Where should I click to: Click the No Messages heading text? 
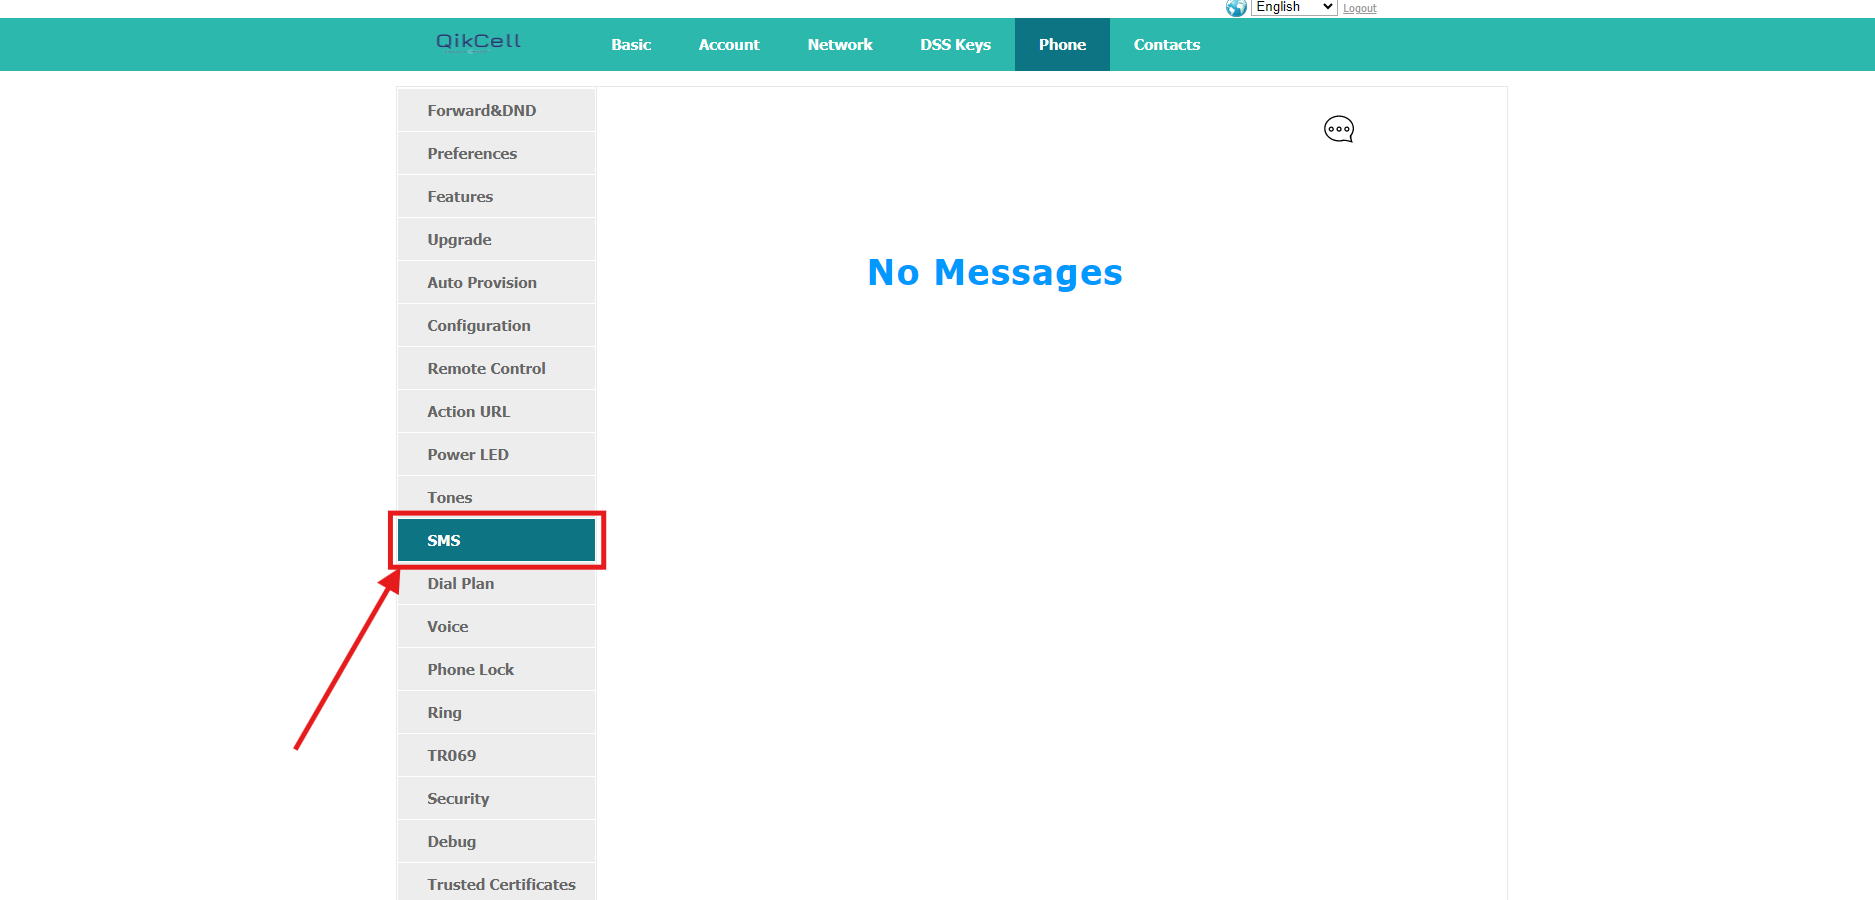[x=995, y=273]
